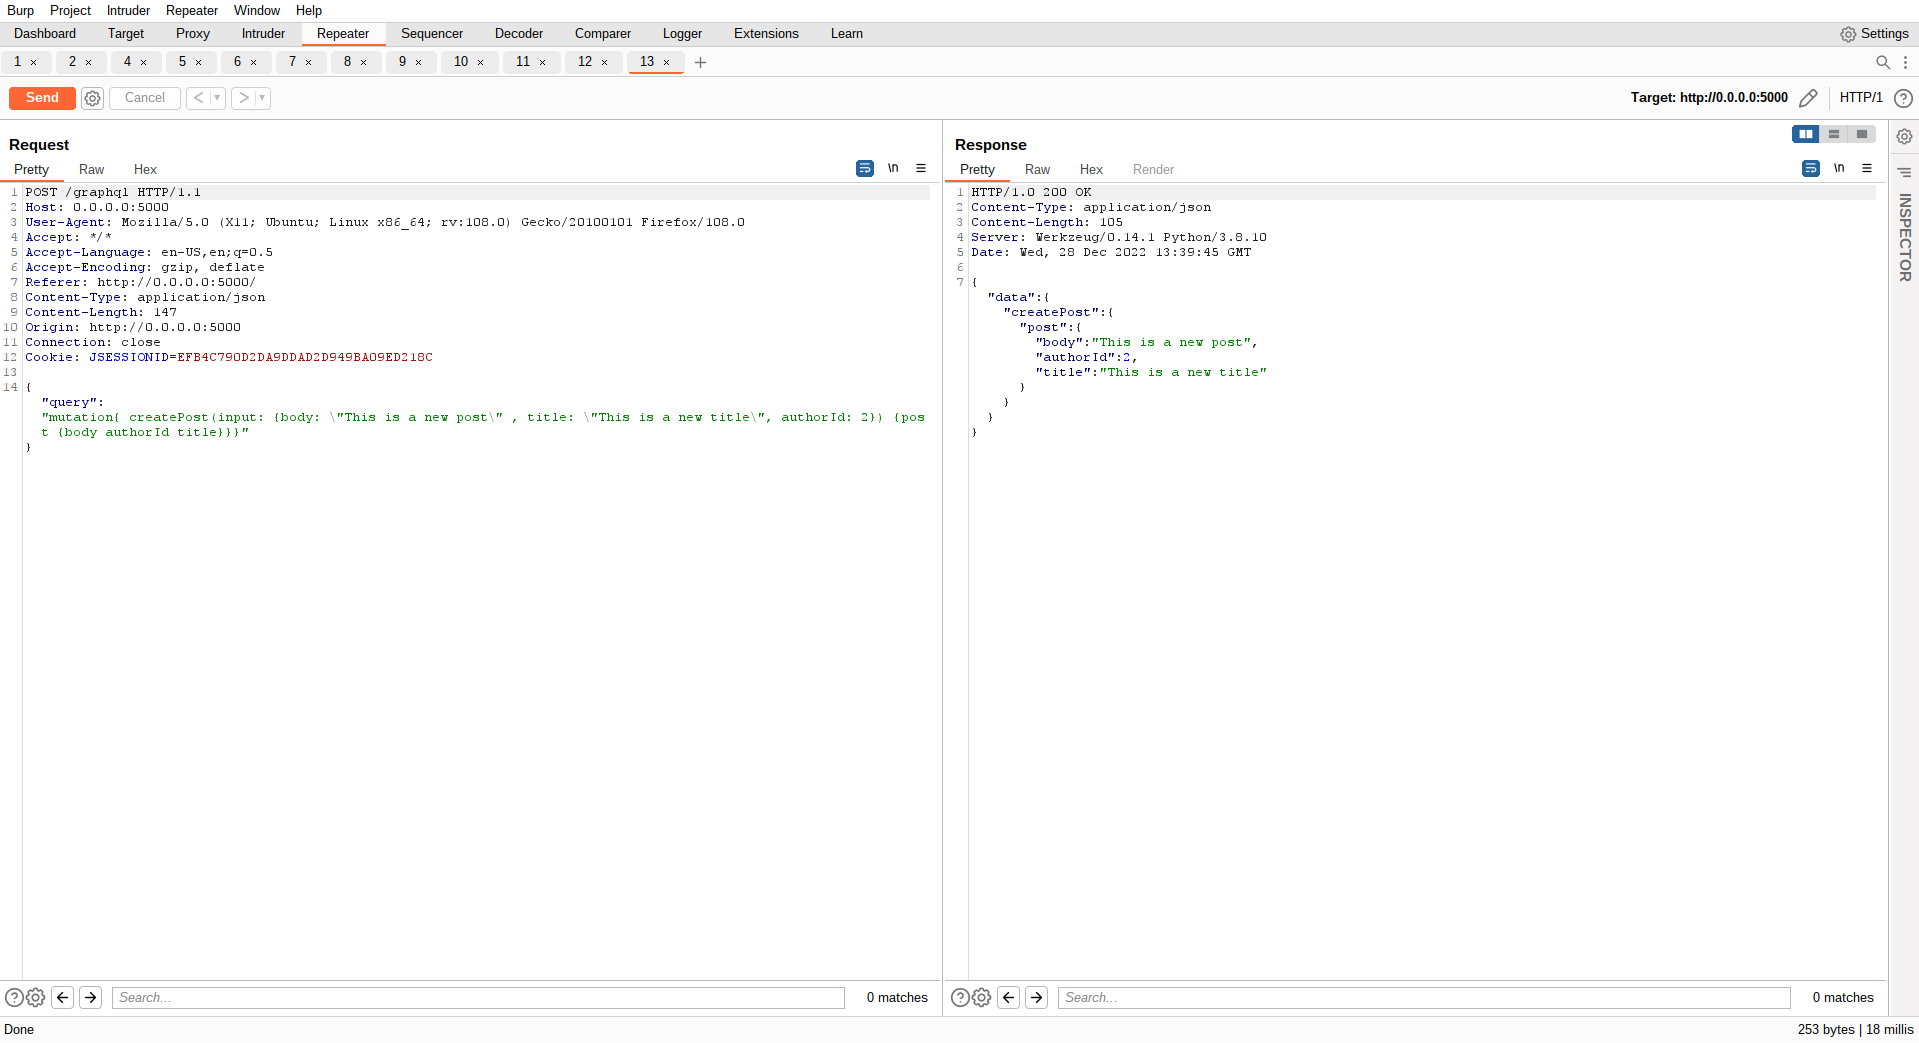
Task: Open the Request panel hamburger menu
Action: click(921, 168)
